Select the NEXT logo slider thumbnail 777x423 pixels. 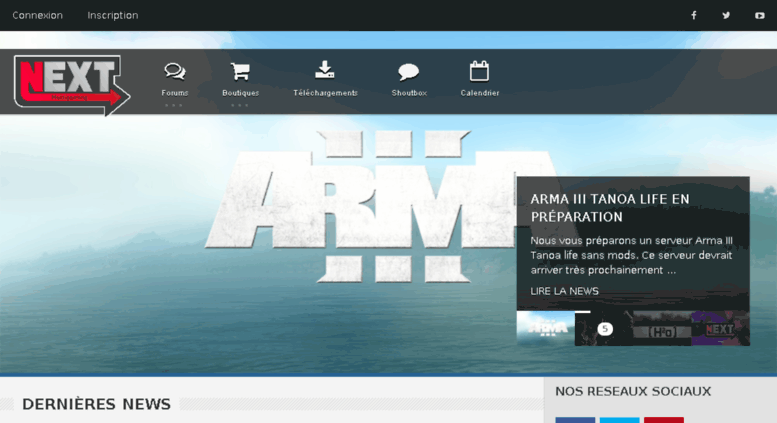pyautogui.click(x=721, y=328)
